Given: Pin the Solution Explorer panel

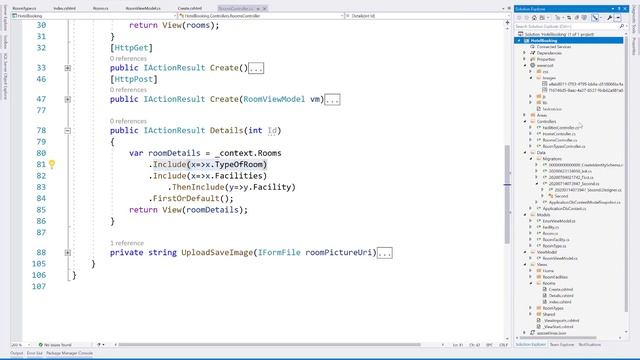Looking at the screenshot, I should pos(619,9).
